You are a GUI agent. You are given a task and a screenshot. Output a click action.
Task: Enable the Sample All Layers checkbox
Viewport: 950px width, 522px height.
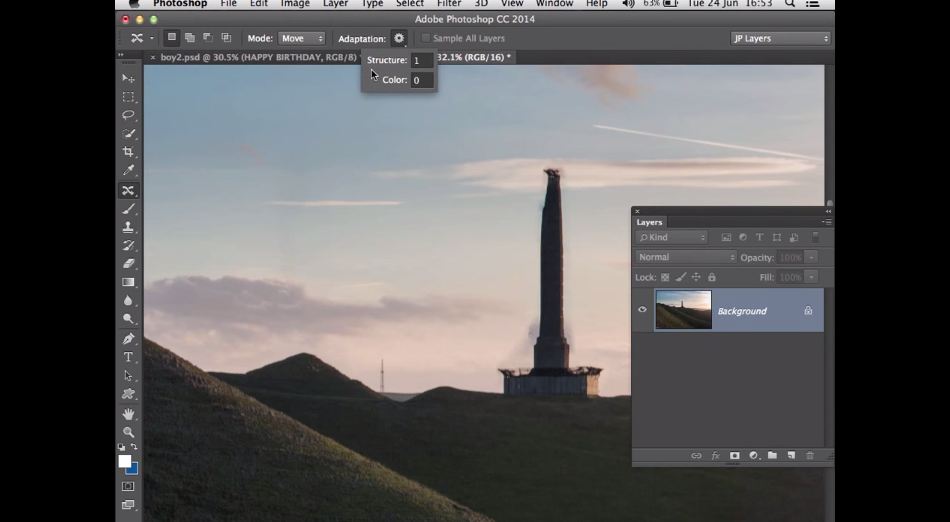(426, 39)
